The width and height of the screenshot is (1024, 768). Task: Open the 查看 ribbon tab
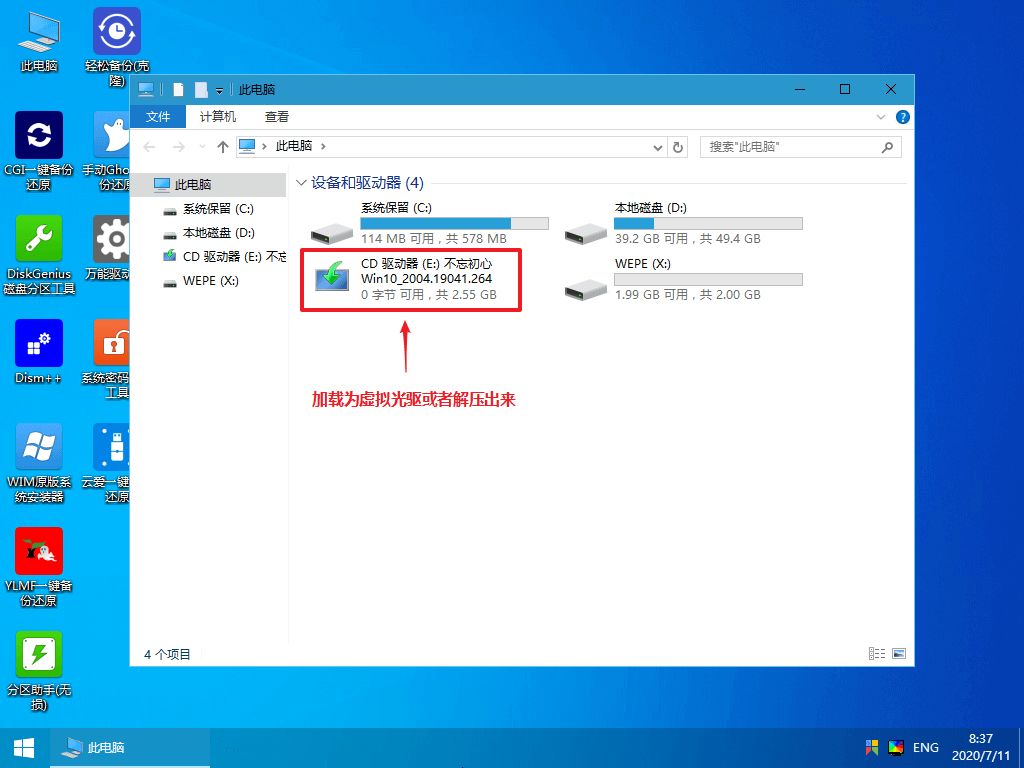277,117
